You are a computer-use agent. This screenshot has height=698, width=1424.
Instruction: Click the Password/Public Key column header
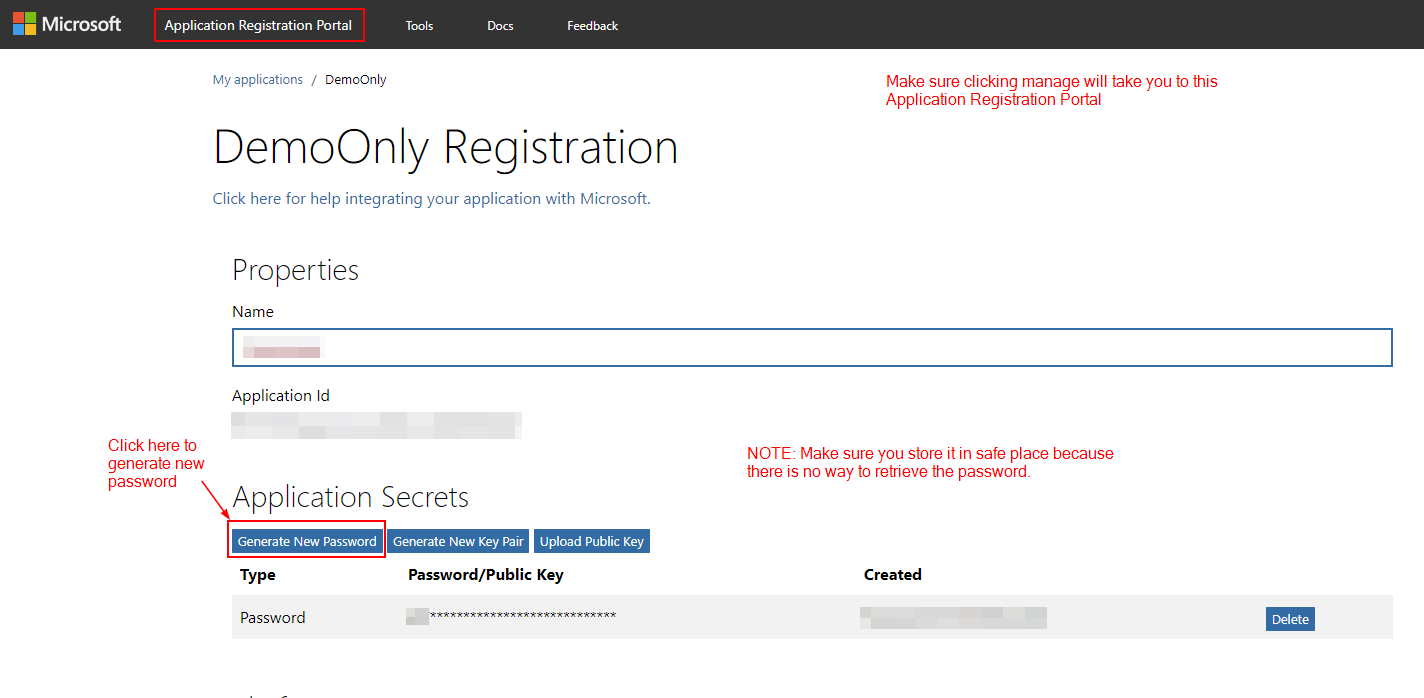485,575
